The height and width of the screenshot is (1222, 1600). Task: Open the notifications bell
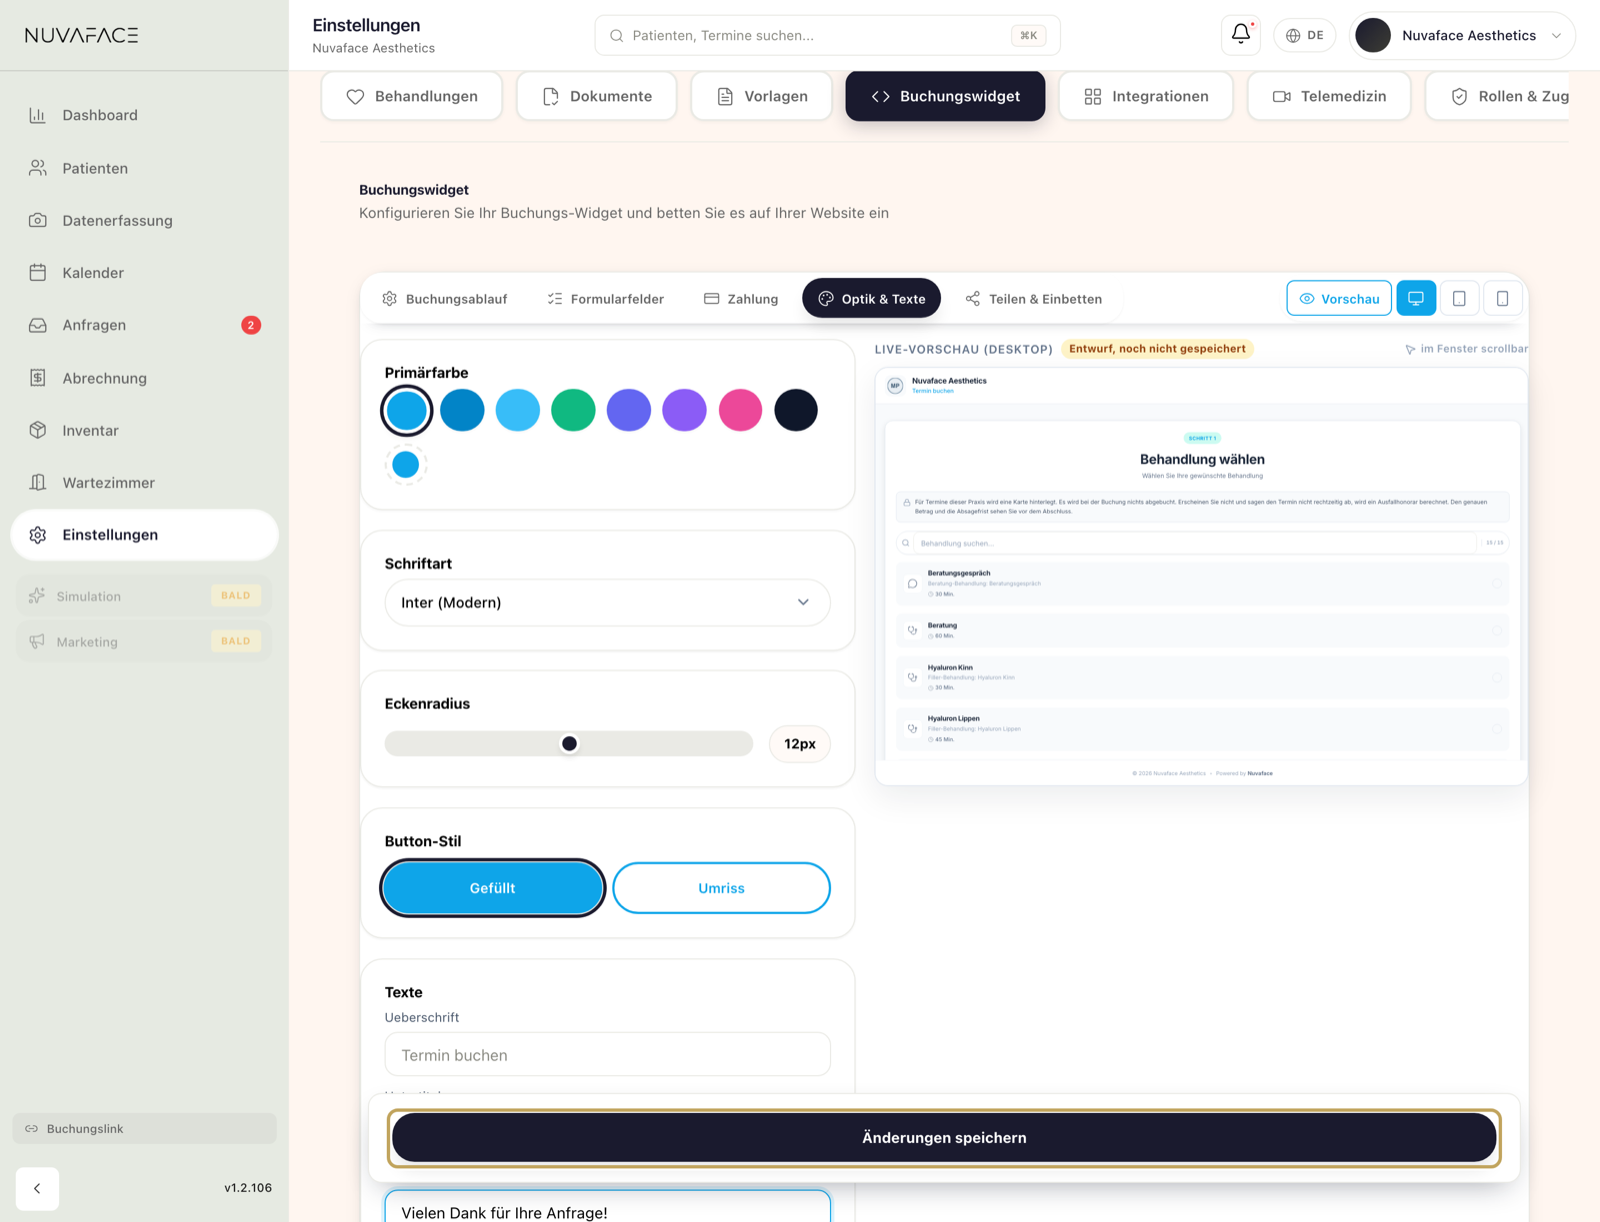click(1241, 35)
